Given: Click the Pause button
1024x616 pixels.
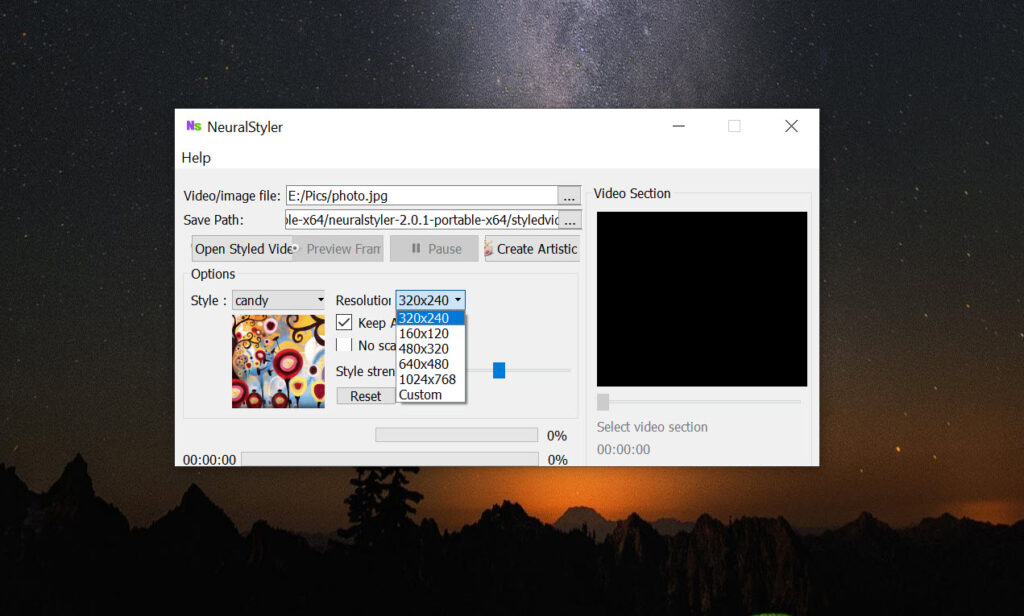Looking at the screenshot, I should coord(435,249).
